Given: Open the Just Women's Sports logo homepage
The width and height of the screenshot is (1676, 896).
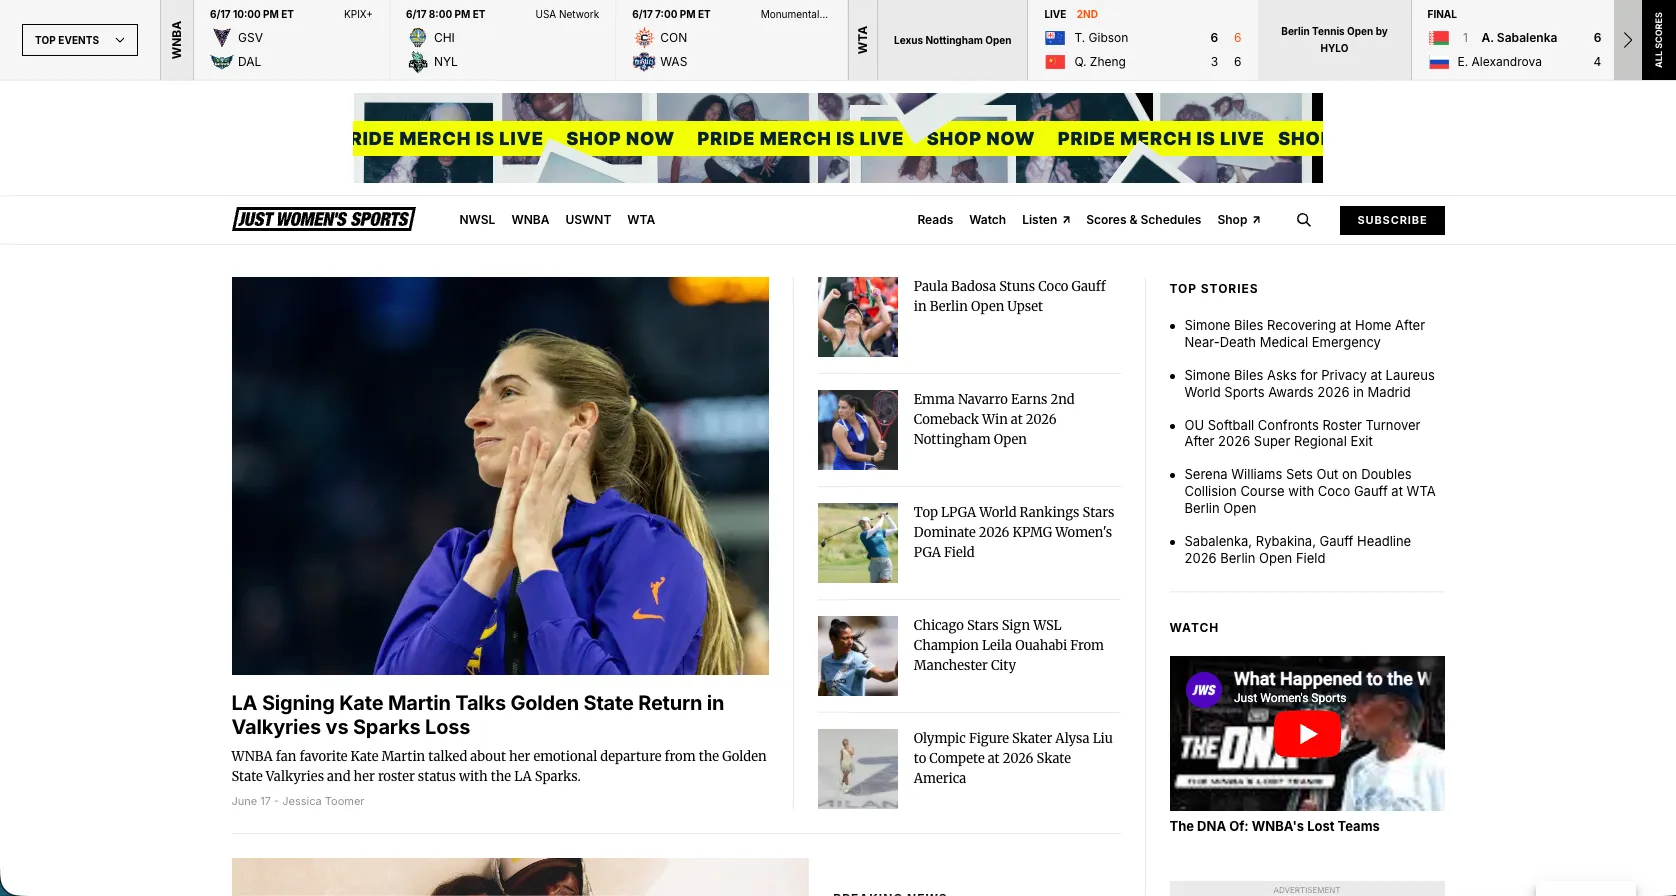Looking at the screenshot, I should point(324,219).
